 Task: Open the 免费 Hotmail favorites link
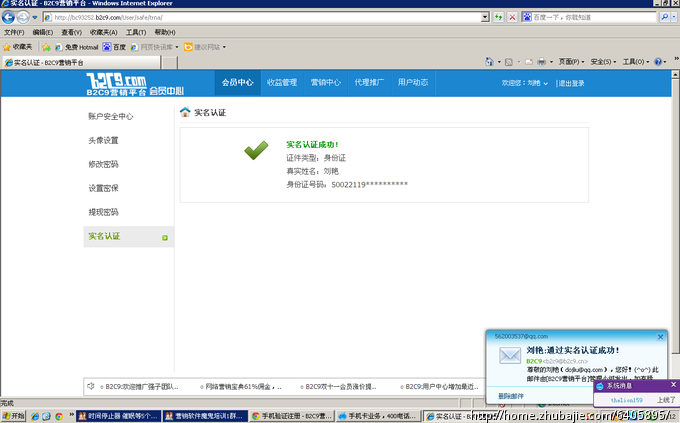(x=76, y=47)
